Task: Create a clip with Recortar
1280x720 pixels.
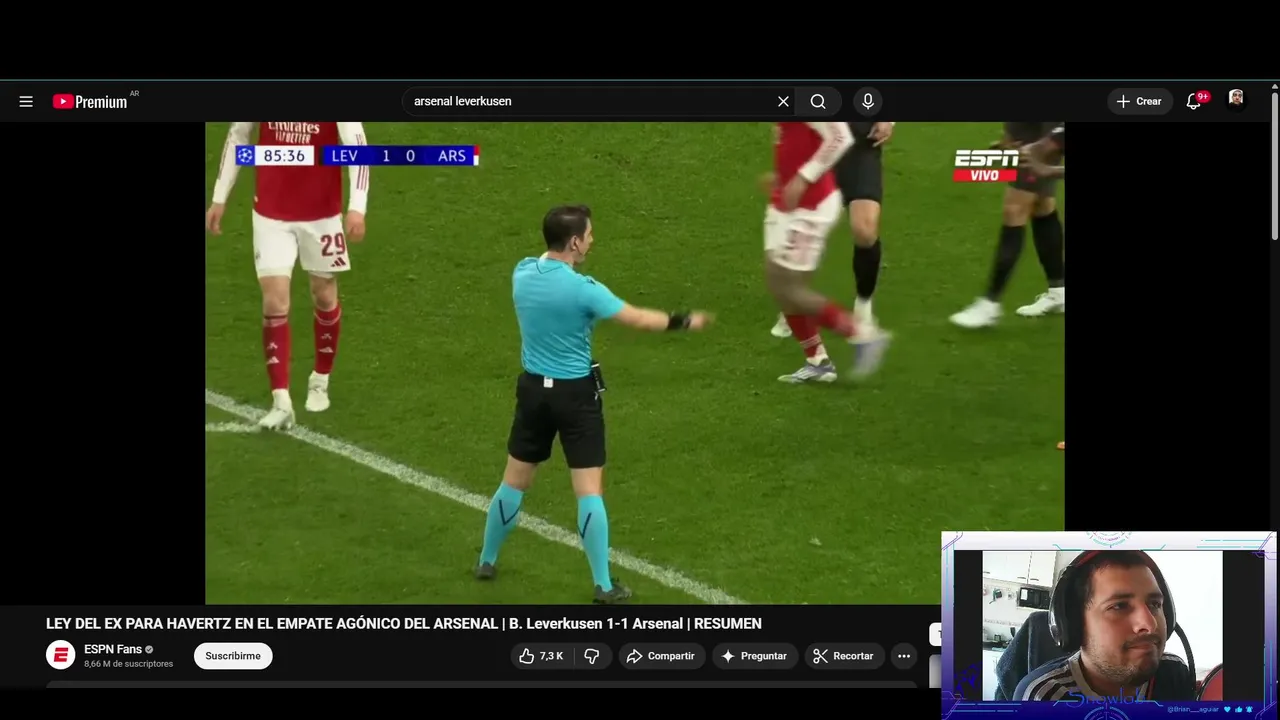Action: point(844,656)
